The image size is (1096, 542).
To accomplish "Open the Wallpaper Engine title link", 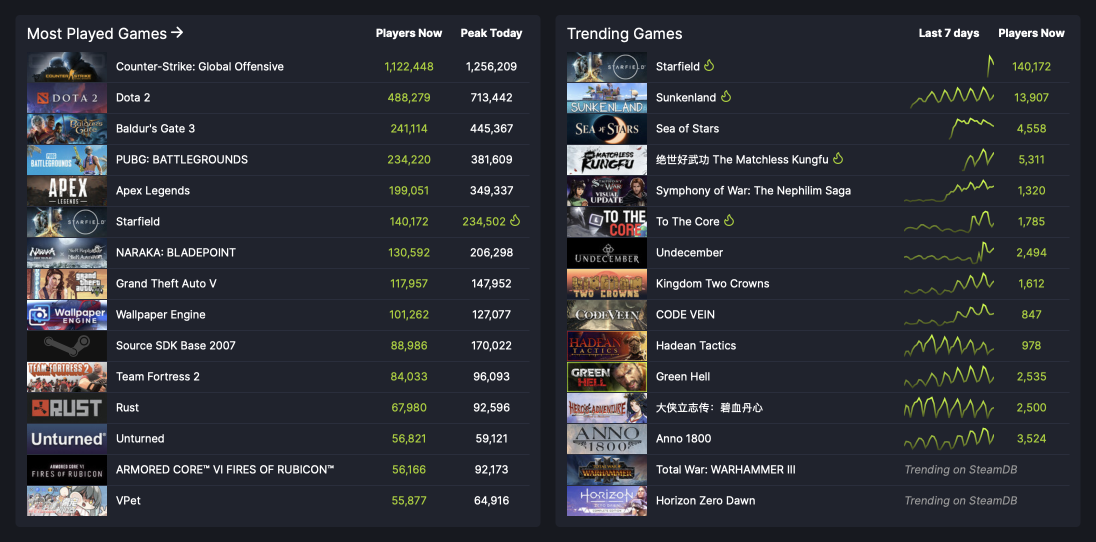I will 161,314.
